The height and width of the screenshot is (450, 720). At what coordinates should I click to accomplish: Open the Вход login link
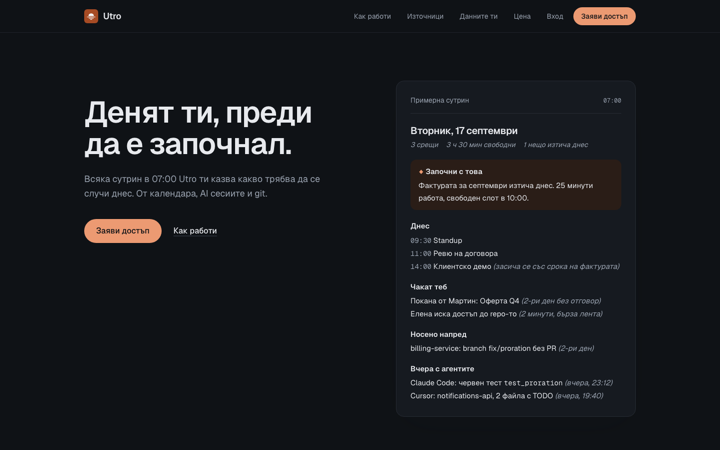tap(555, 17)
